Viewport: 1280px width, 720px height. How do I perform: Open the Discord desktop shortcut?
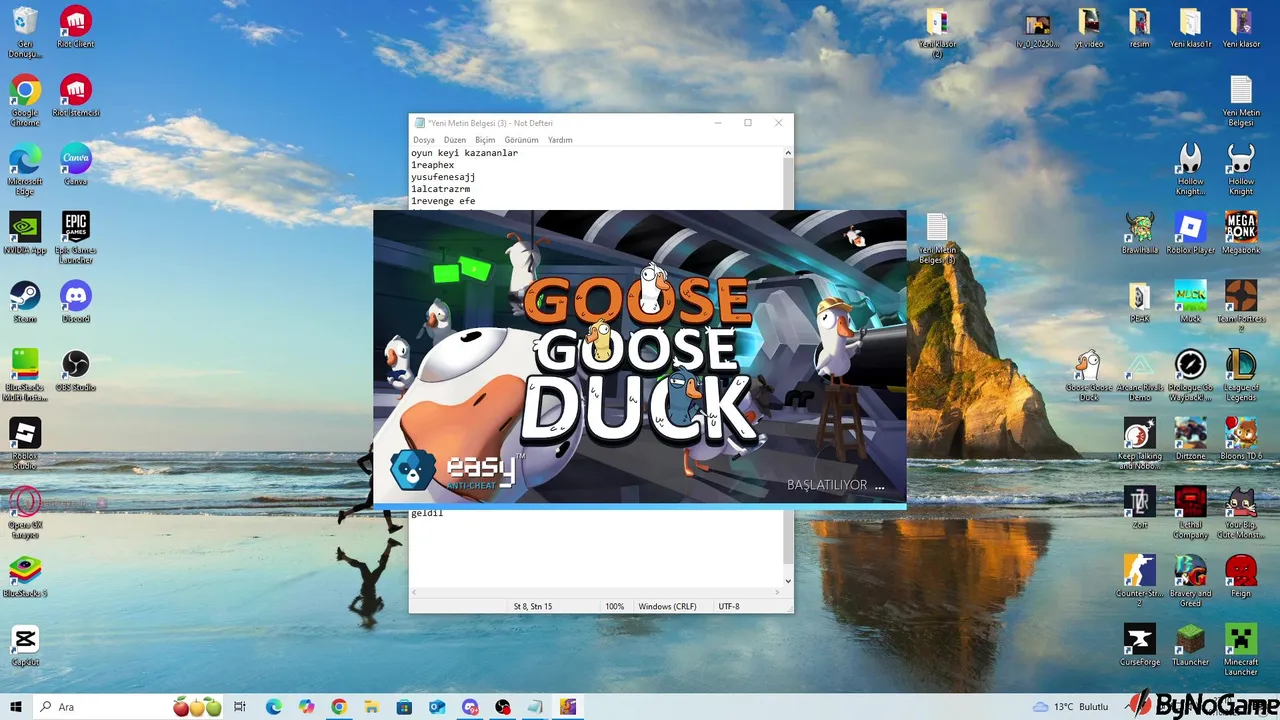click(76, 302)
